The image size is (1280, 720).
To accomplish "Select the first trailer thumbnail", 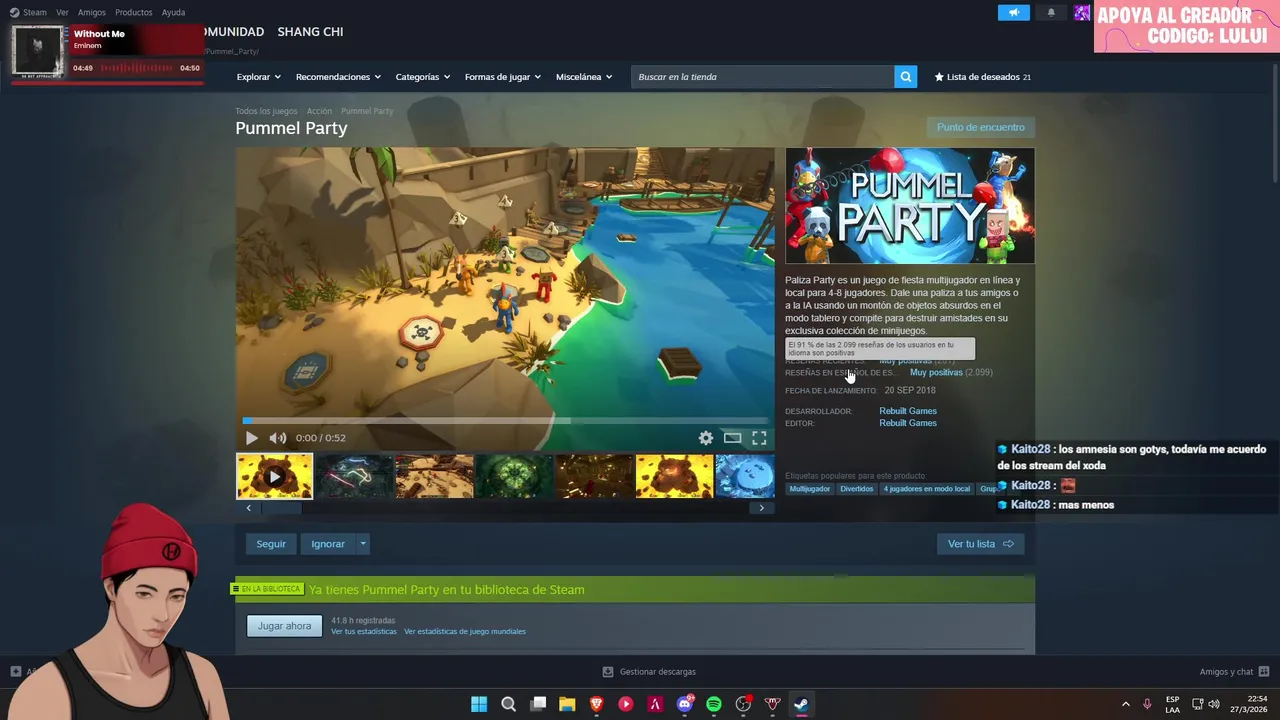I will 274,476.
